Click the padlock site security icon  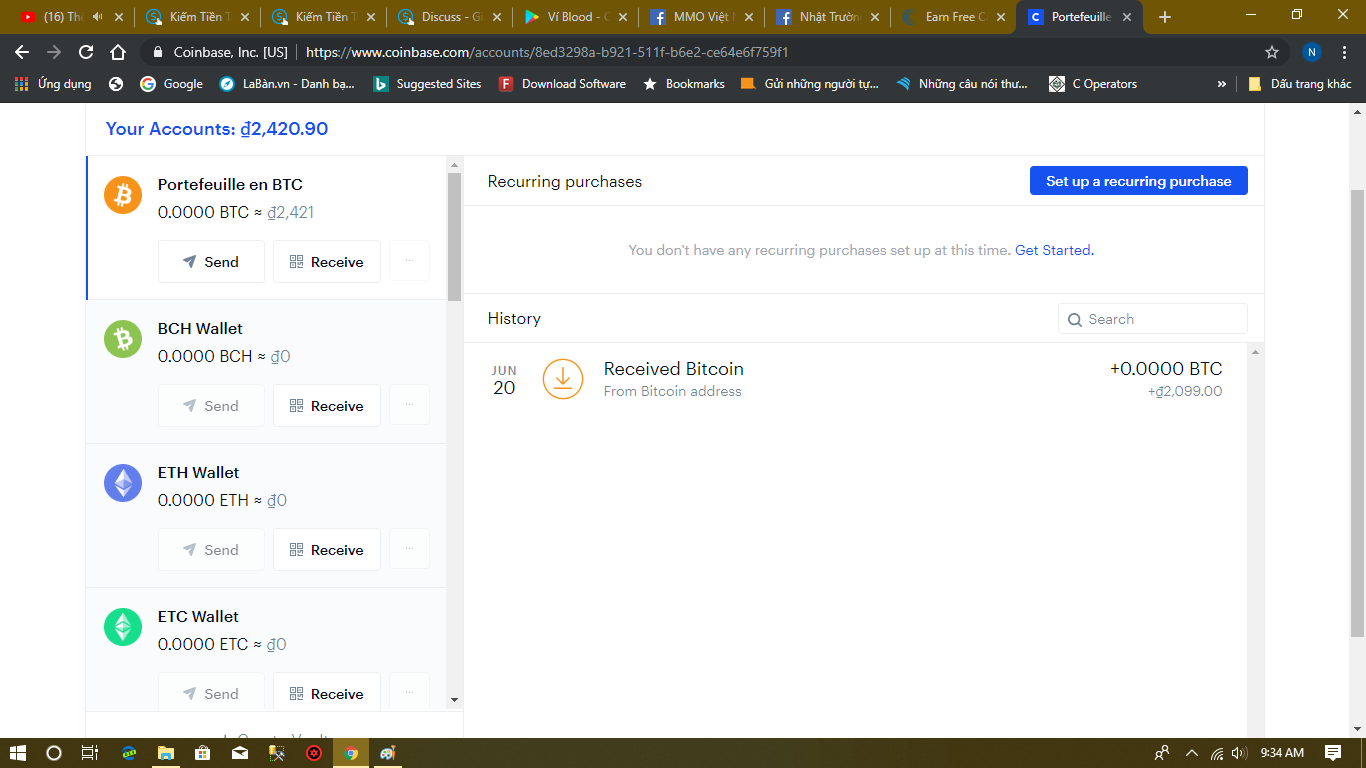157,52
